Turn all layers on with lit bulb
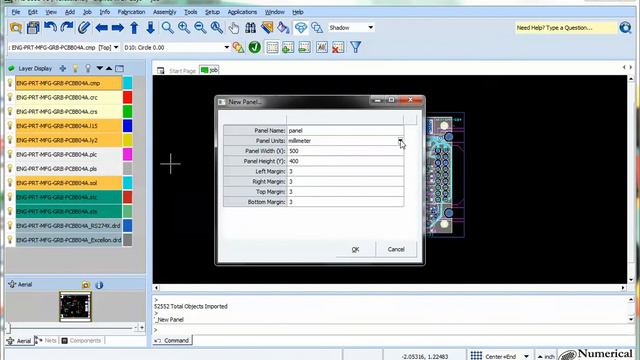 pos(75,69)
